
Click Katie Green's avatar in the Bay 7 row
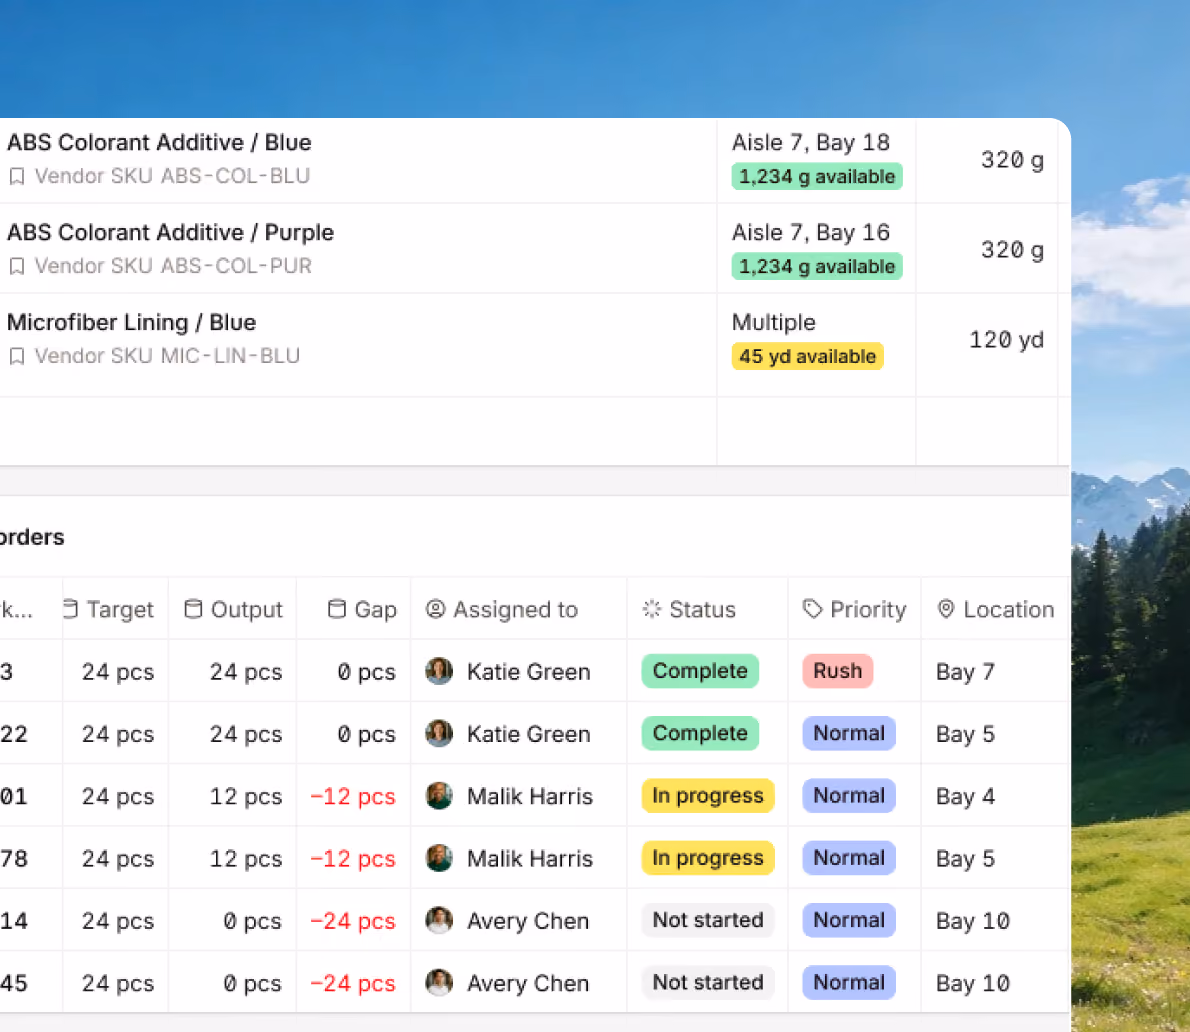point(439,672)
